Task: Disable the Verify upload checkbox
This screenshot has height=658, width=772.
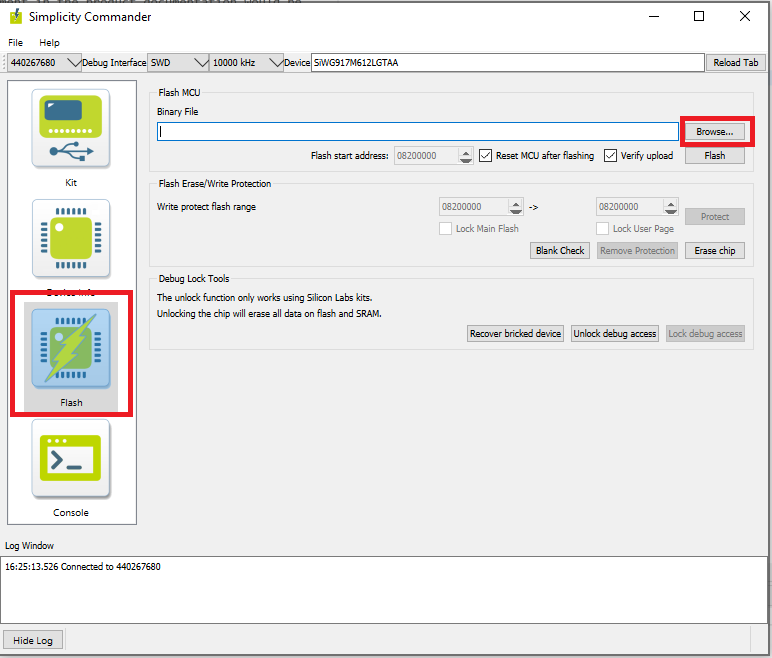Action: click(x=611, y=156)
